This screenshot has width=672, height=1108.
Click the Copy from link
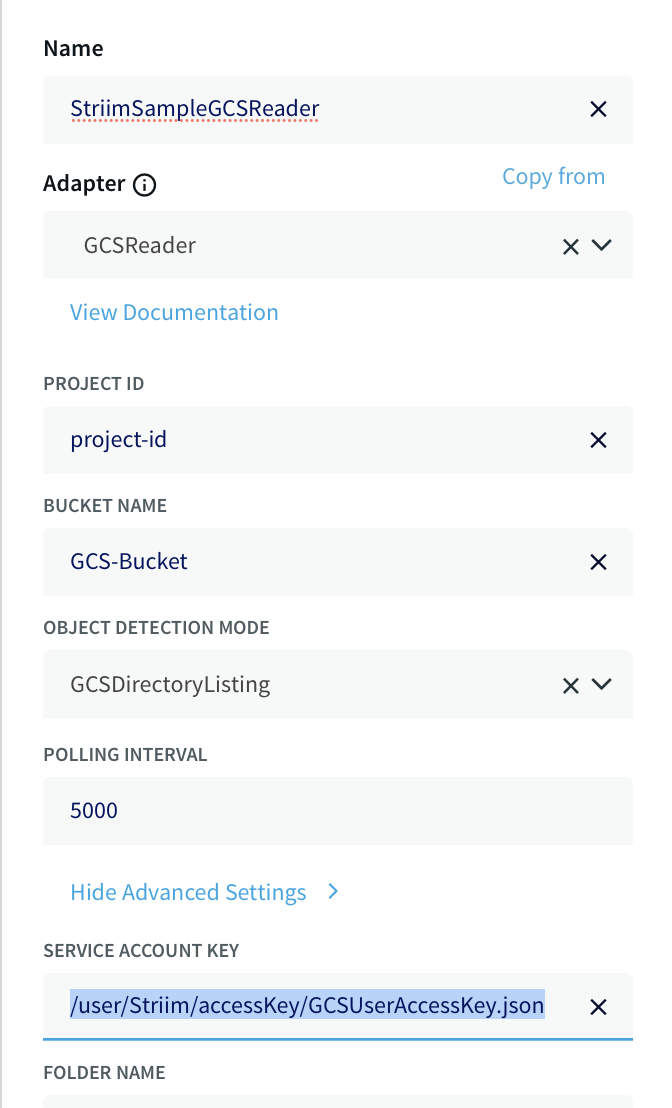pos(553,176)
